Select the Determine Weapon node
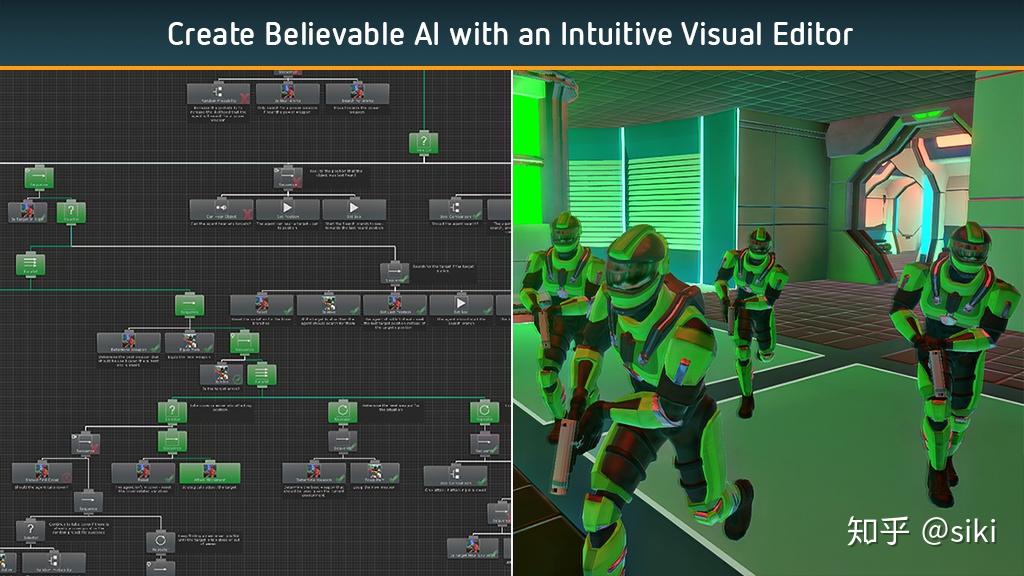Viewport: 1024px width, 576px height. tap(313, 474)
